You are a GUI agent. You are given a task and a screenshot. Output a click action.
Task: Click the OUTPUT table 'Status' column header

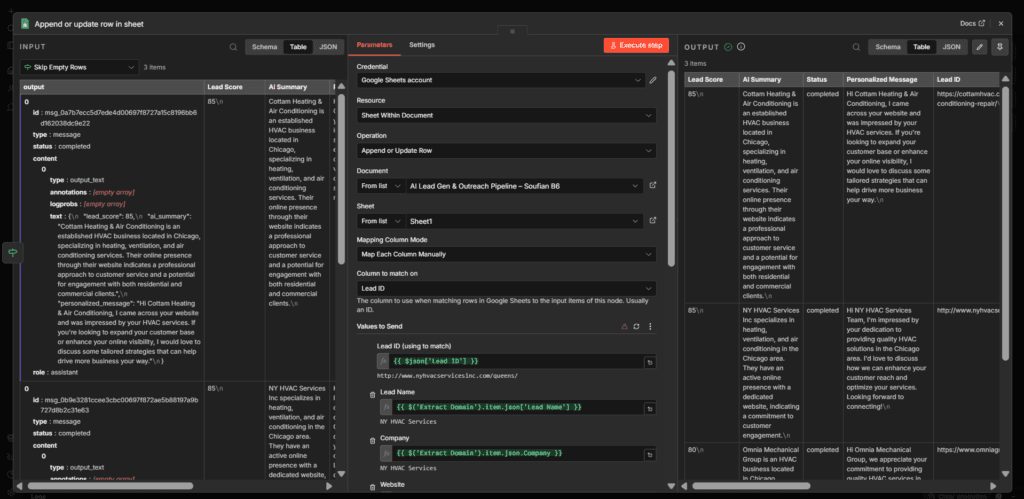click(x=822, y=80)
